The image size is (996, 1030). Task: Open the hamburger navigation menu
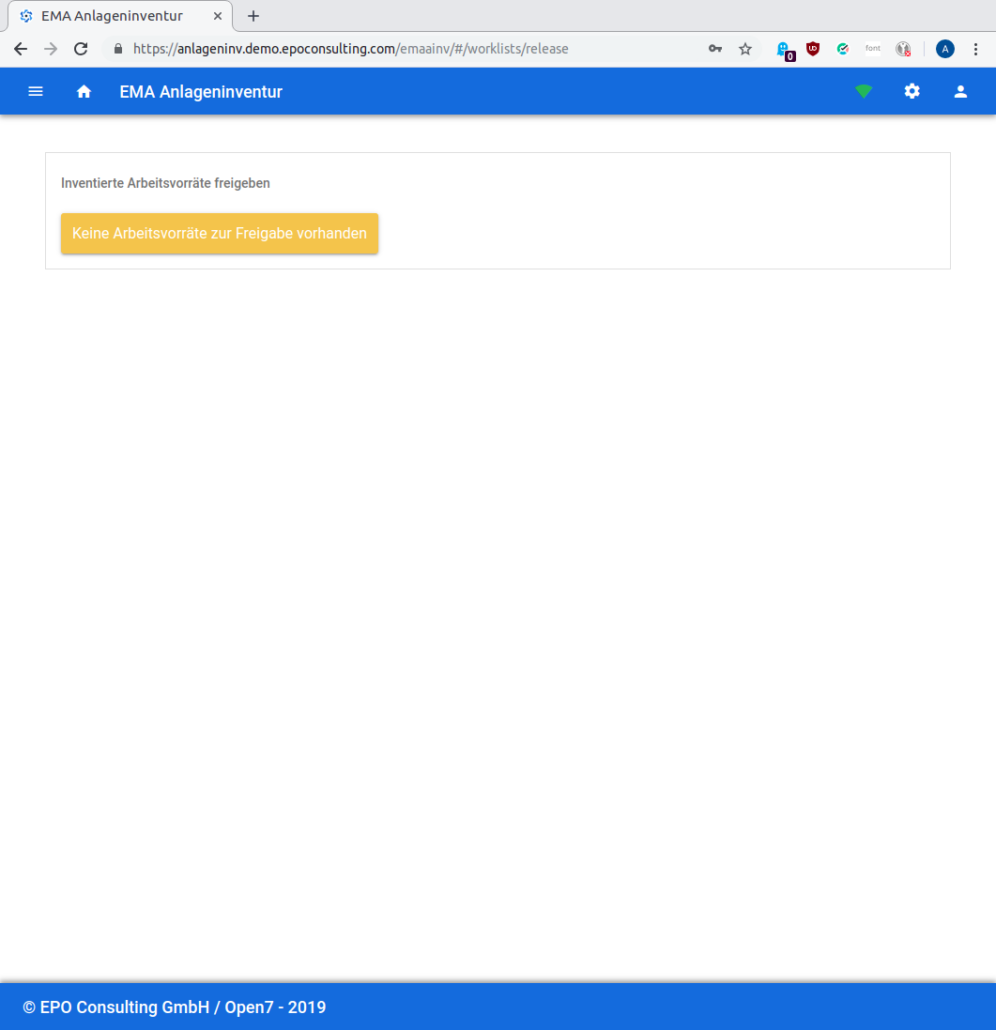click(x=35, y=91)
